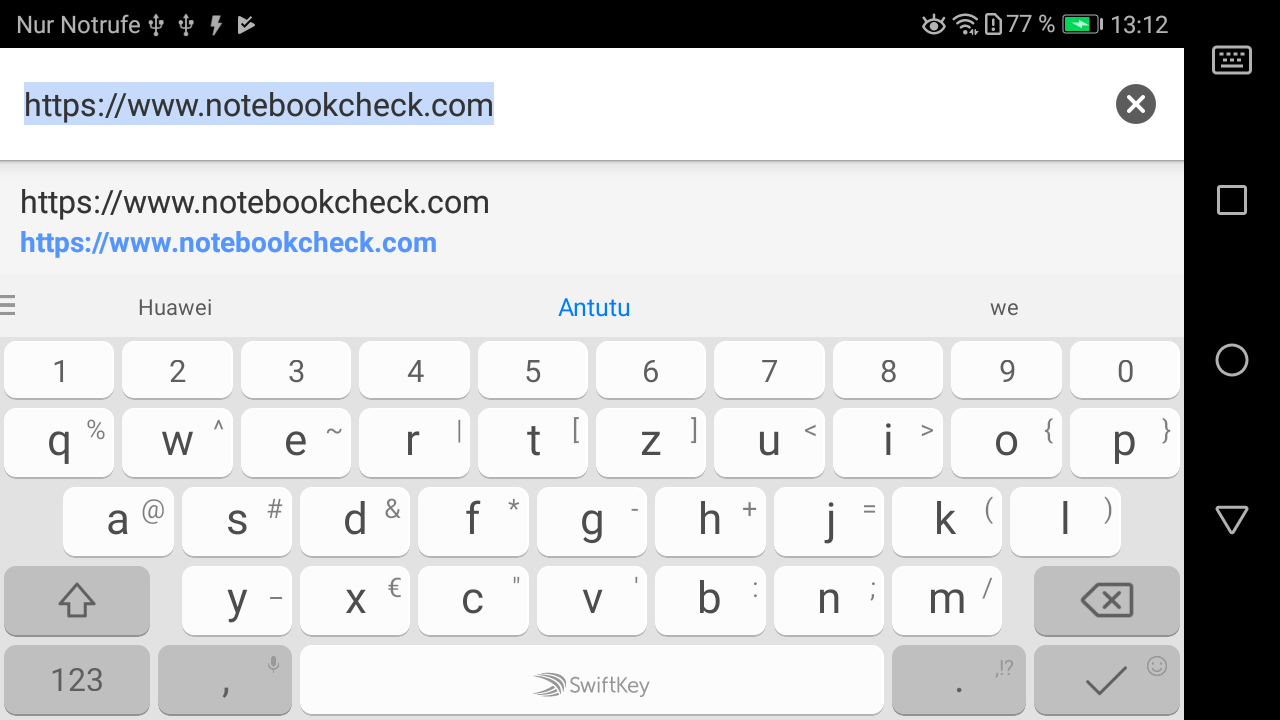Open recent apps with the square icon
The image size is (1280, 720).
1231,200
